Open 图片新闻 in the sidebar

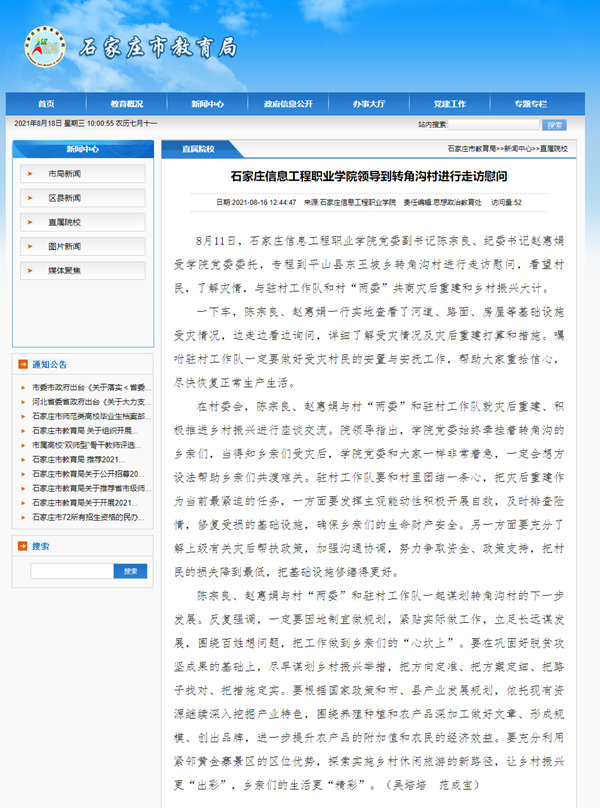(x=65, y=246)
